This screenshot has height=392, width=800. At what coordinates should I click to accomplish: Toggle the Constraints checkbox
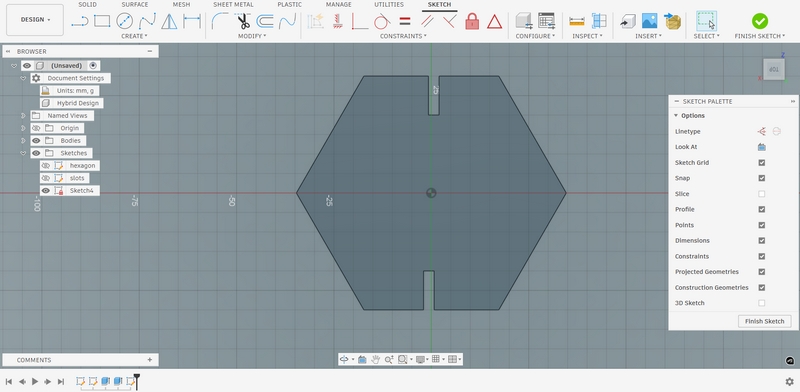[x=762, y=256]
